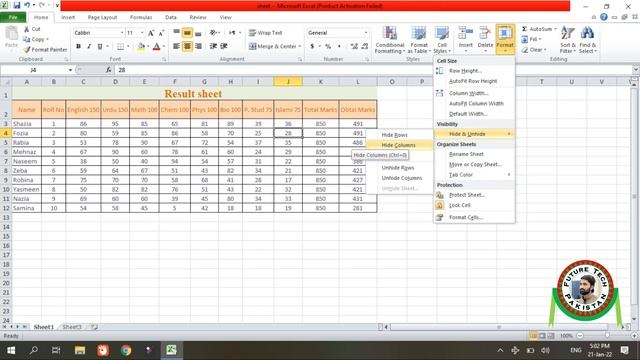The height and width of the screenshot is (360, 640).
Task: Align text to the left
Action: pos(176,46)
